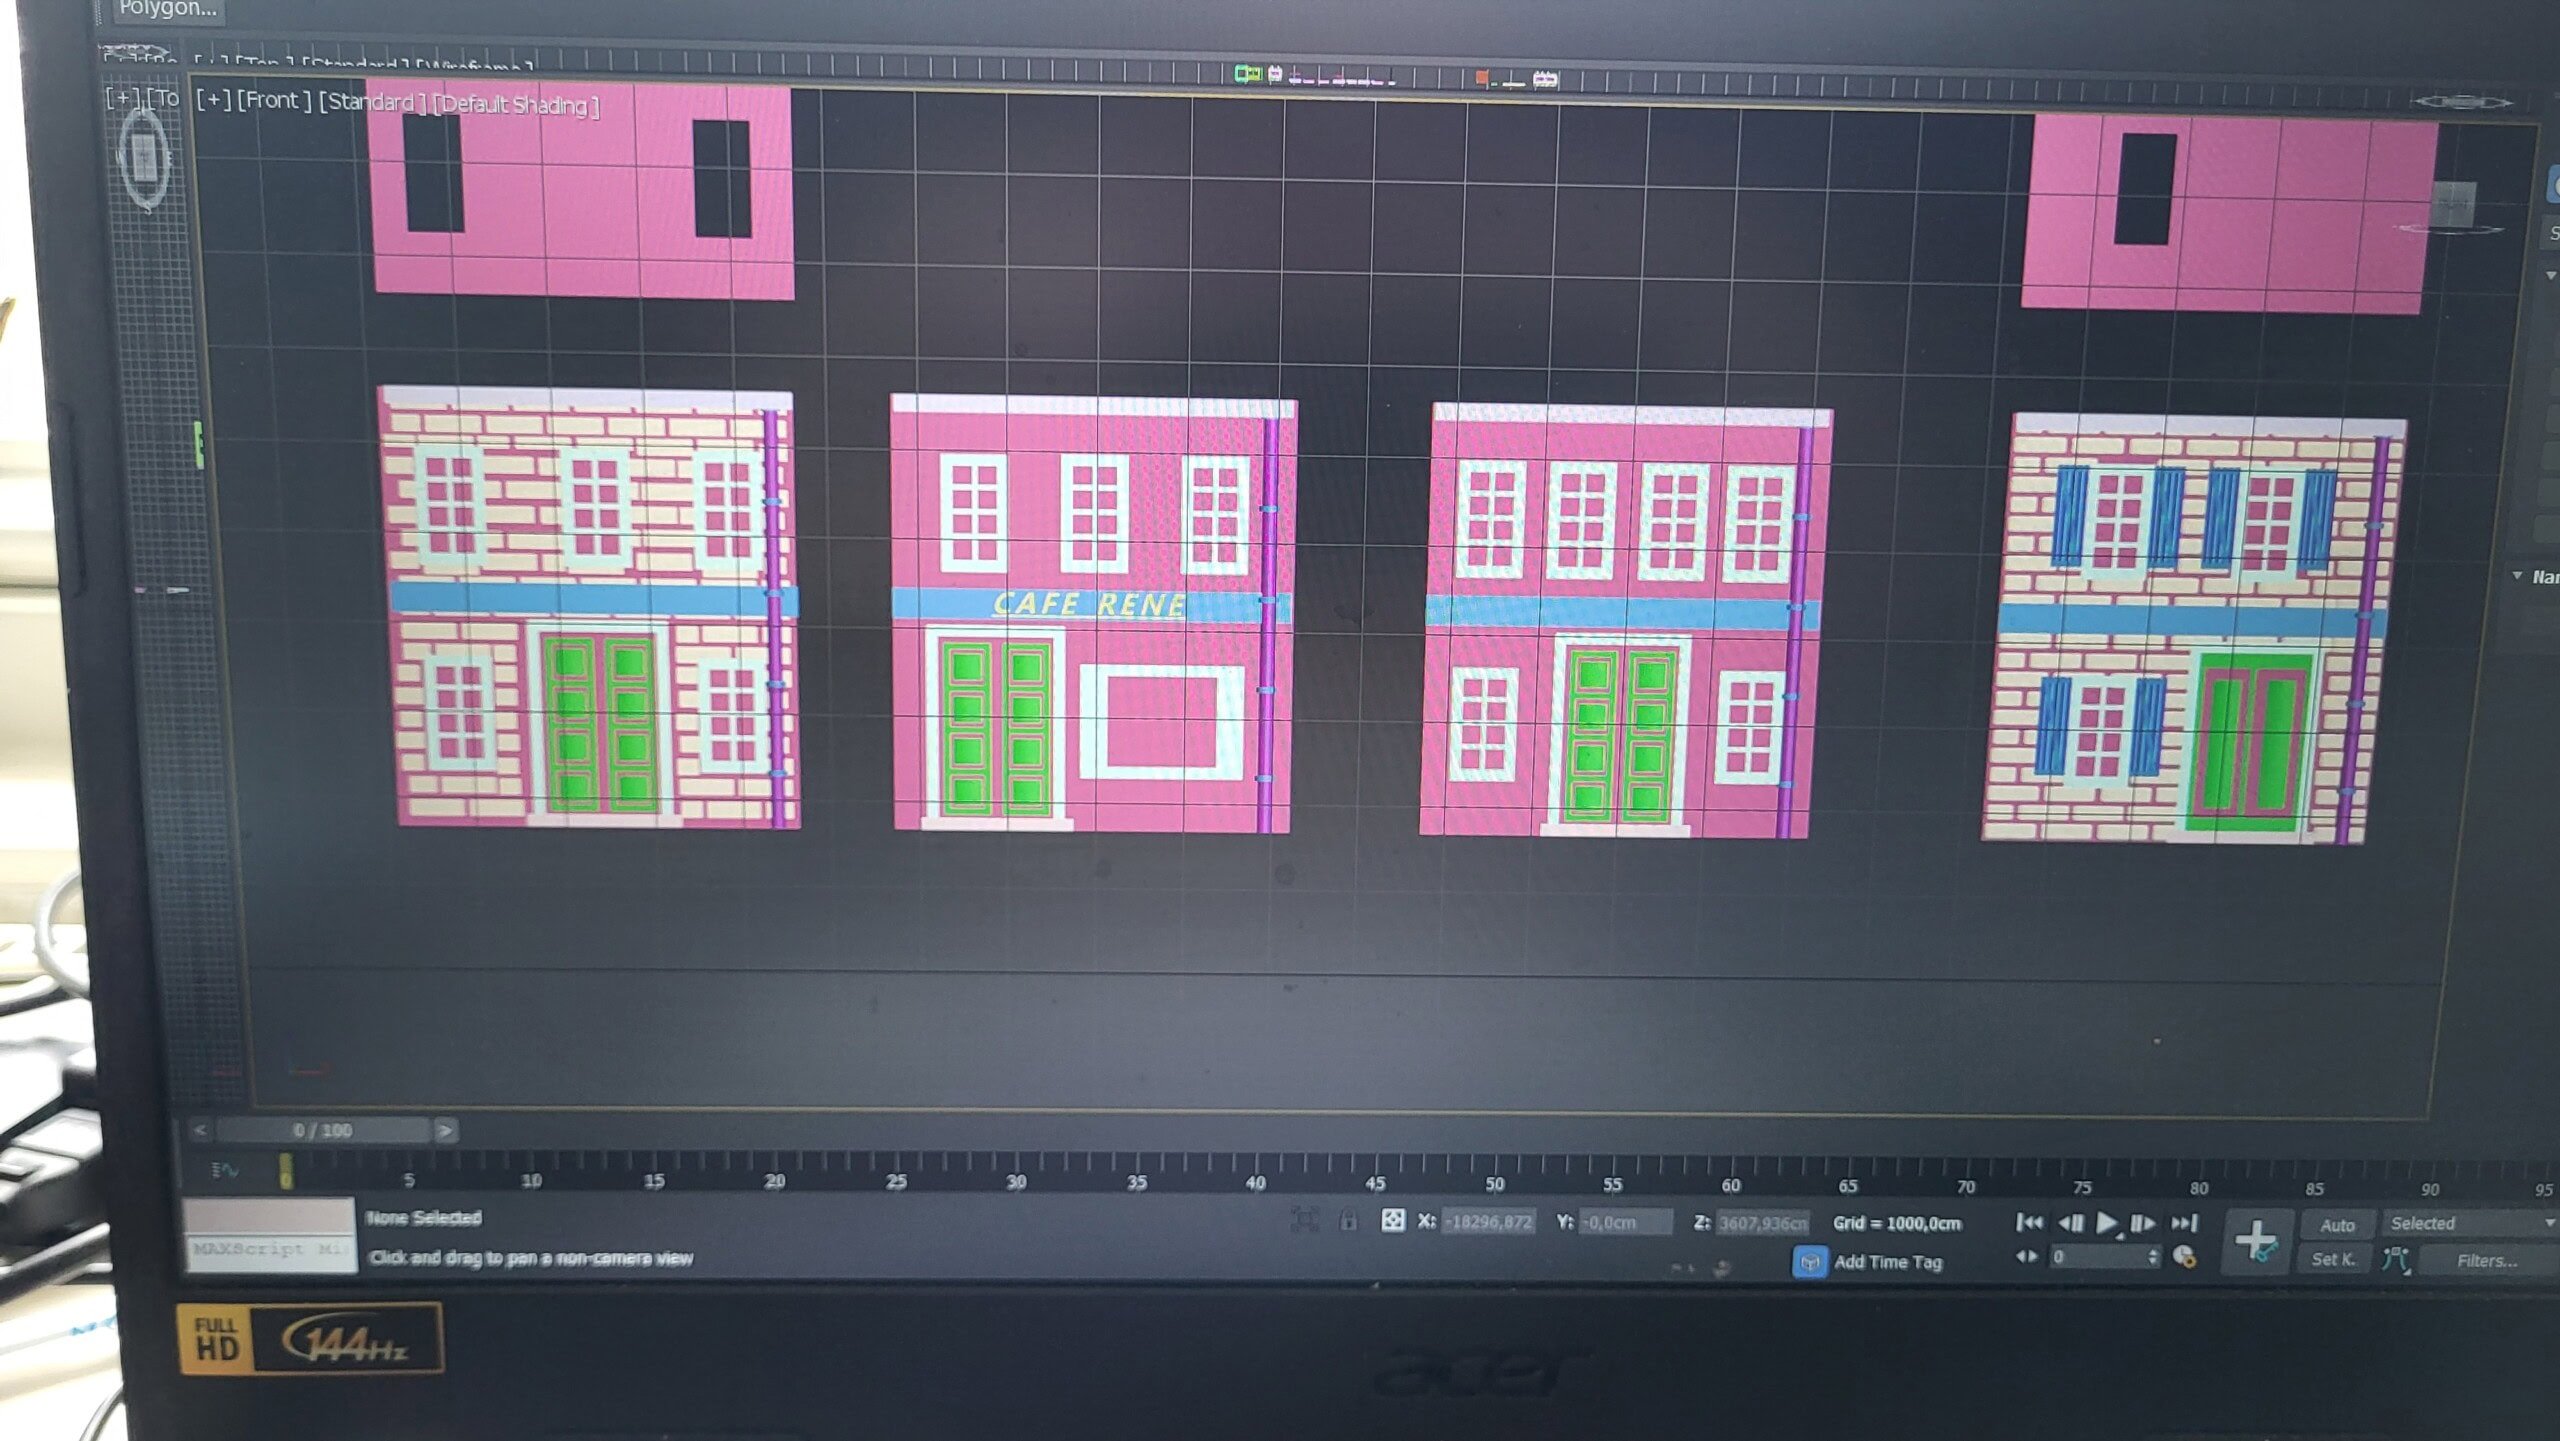
Task: Step to the next frame
Action: tap(2142, 1222)
